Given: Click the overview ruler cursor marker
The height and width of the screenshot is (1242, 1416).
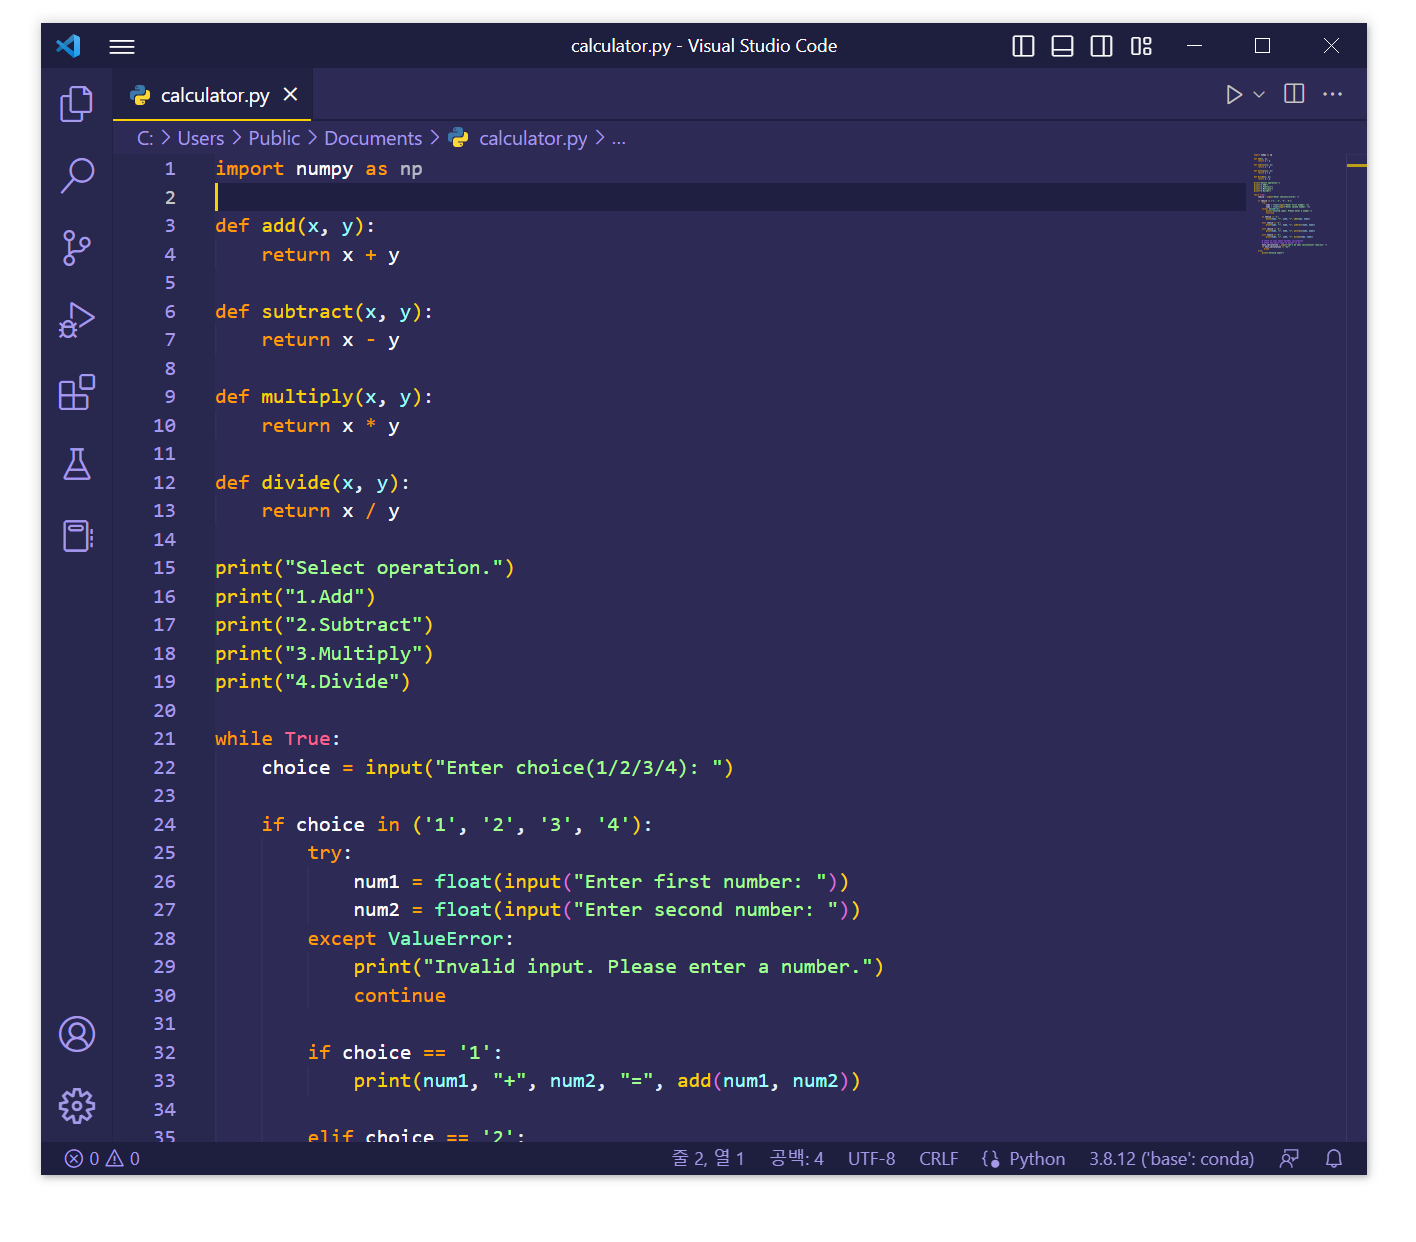Looking at the screenshot, I should 1356,164.
